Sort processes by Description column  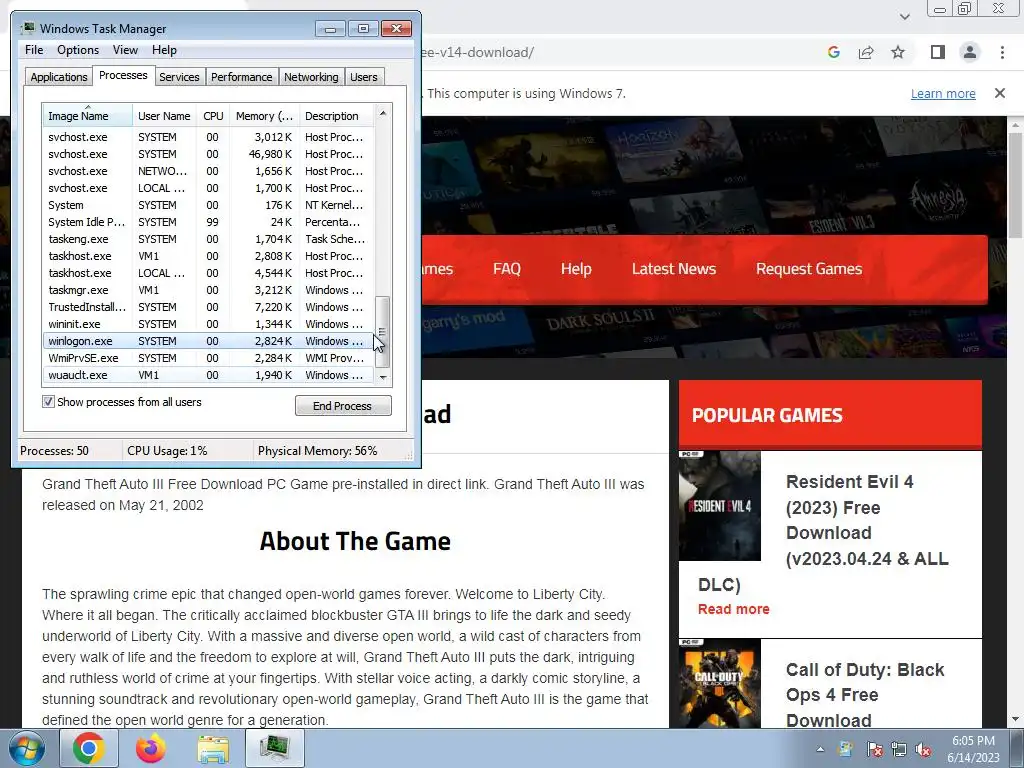click(x=336, y=116)
